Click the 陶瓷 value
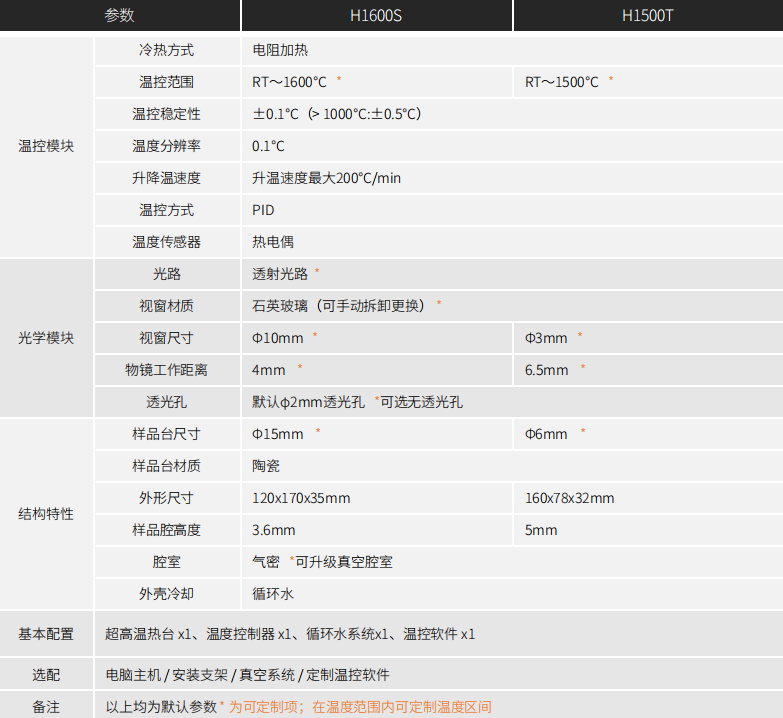 click(x=266, y=466)
